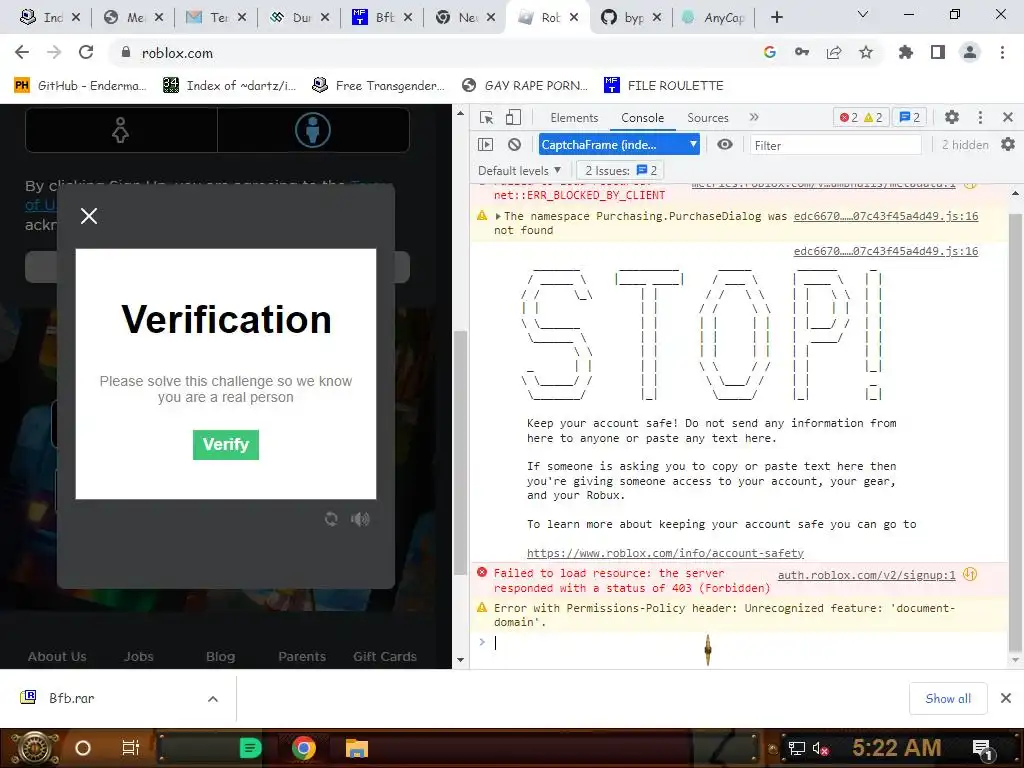Screen dimensions: 1024x768
Task: Go back with the browser back arrow
Action: pyautogui.click(x=22, y=52)
